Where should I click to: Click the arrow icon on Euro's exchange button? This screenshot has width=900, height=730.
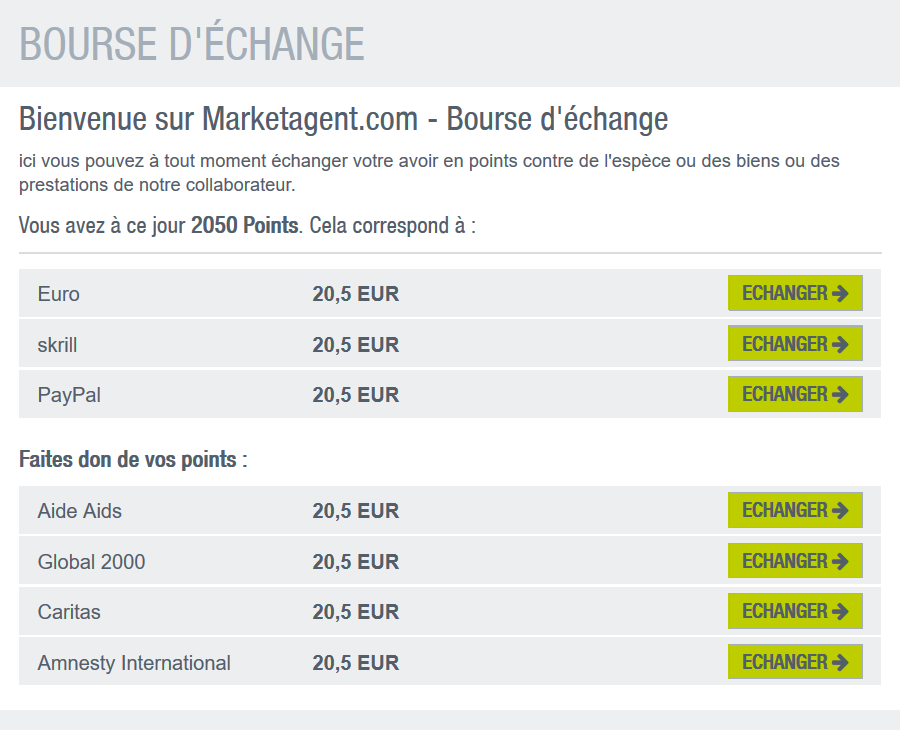(843, 293)
